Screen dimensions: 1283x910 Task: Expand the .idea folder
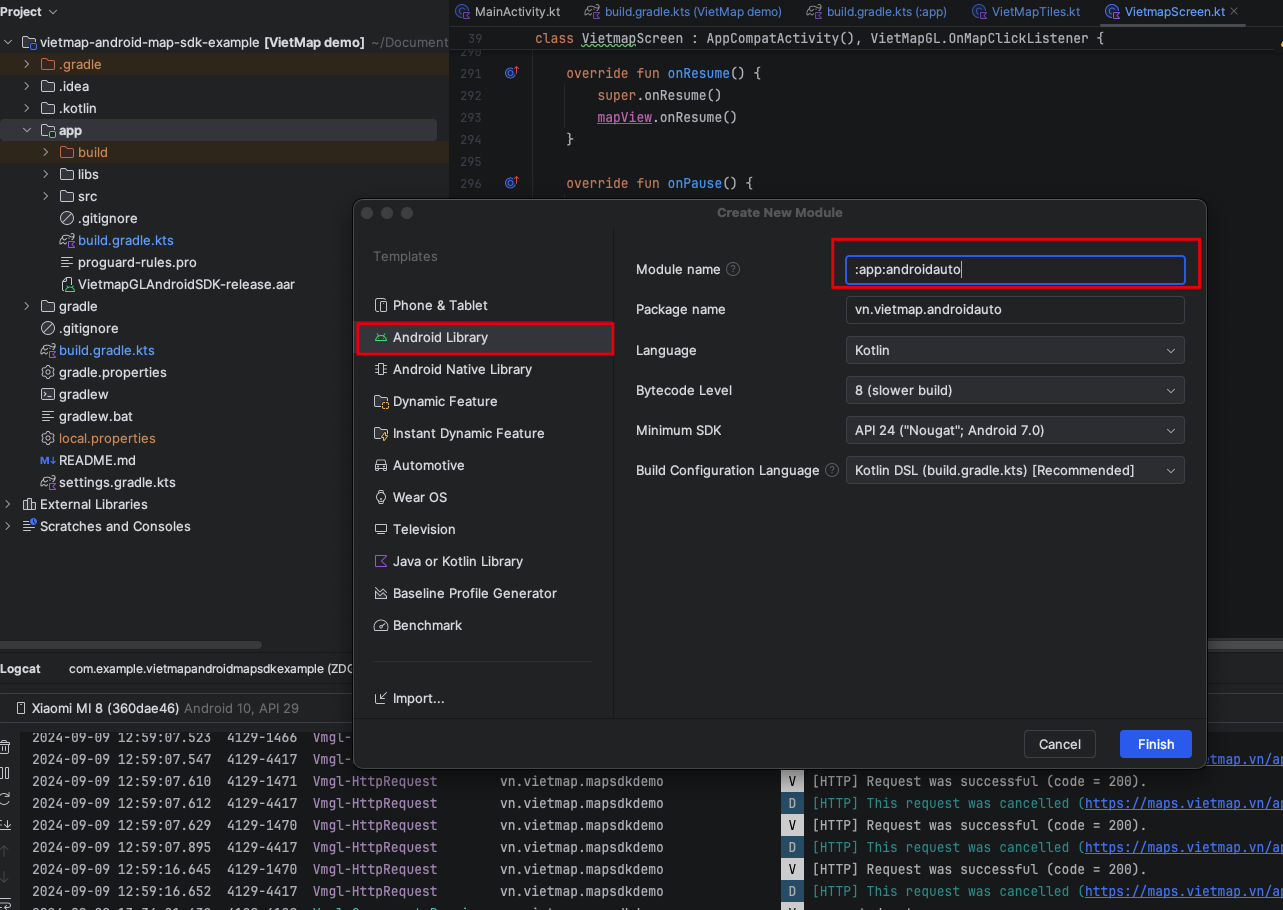[27, 86]
